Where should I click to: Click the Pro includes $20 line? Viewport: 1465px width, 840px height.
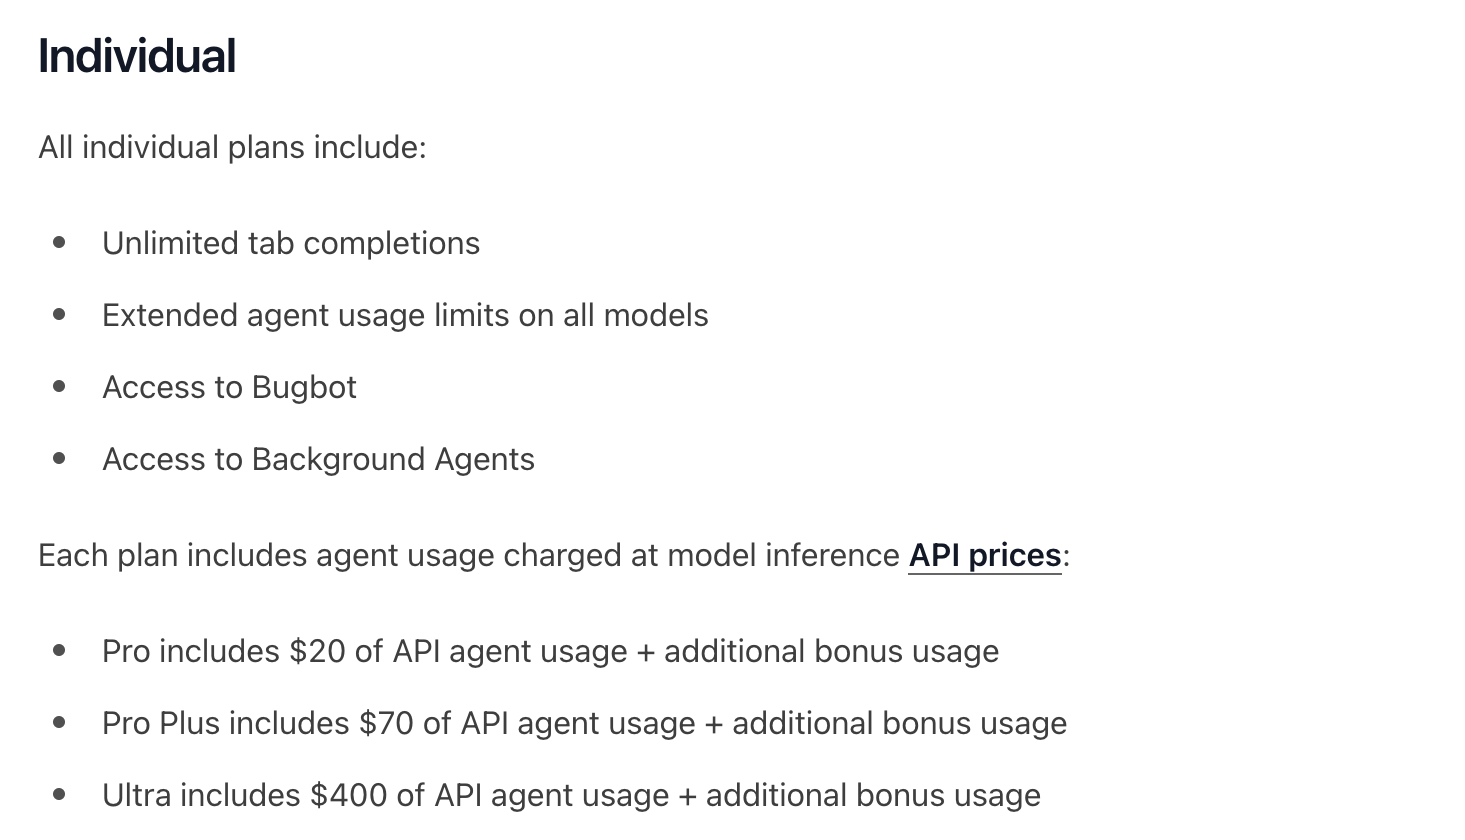point(550,651)
